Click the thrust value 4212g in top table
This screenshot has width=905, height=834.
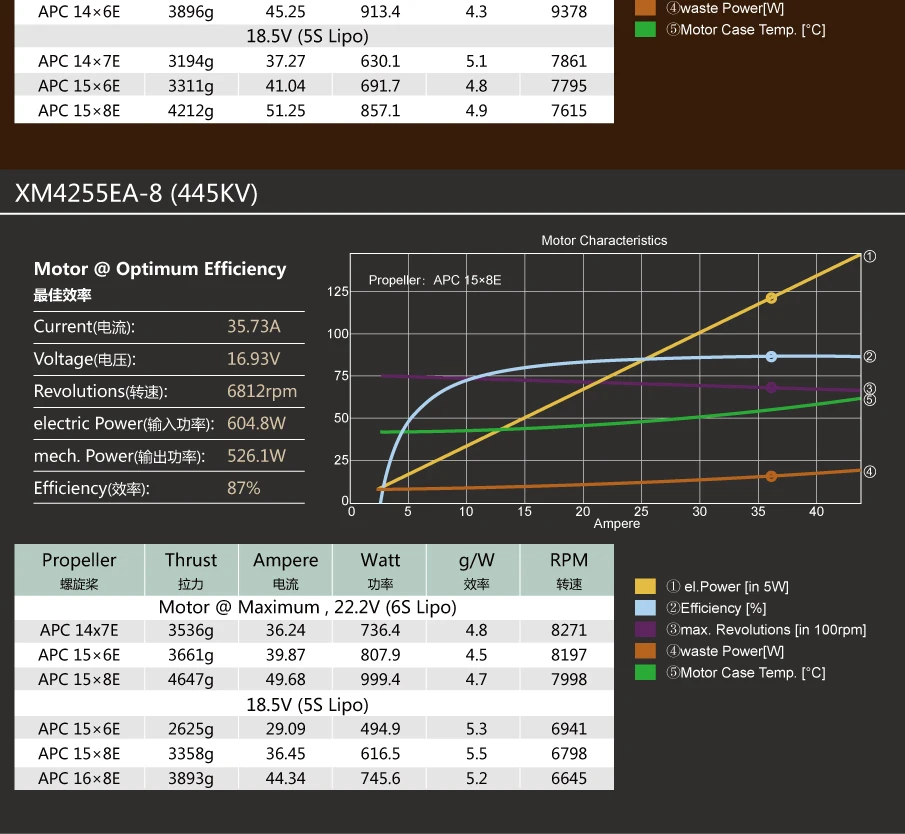tap(191, 110)
